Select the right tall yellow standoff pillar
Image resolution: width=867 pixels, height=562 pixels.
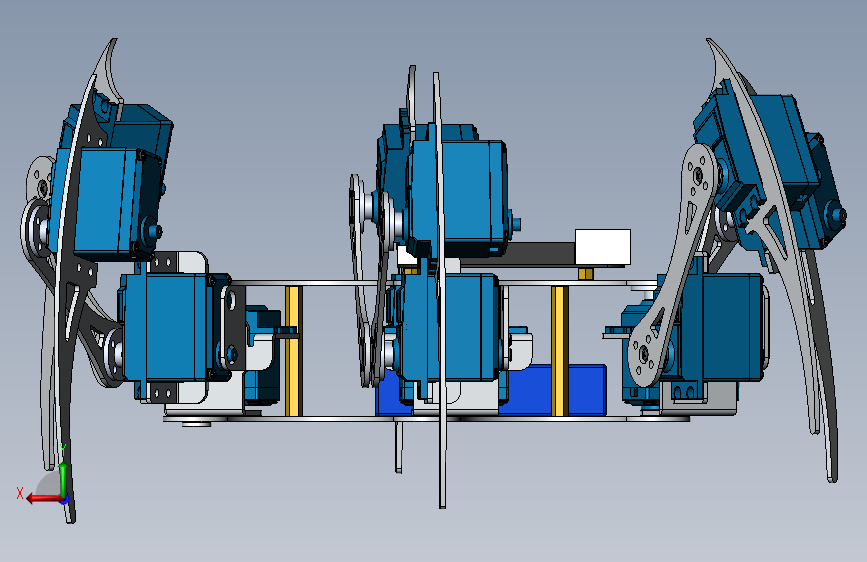pos(560,351)
